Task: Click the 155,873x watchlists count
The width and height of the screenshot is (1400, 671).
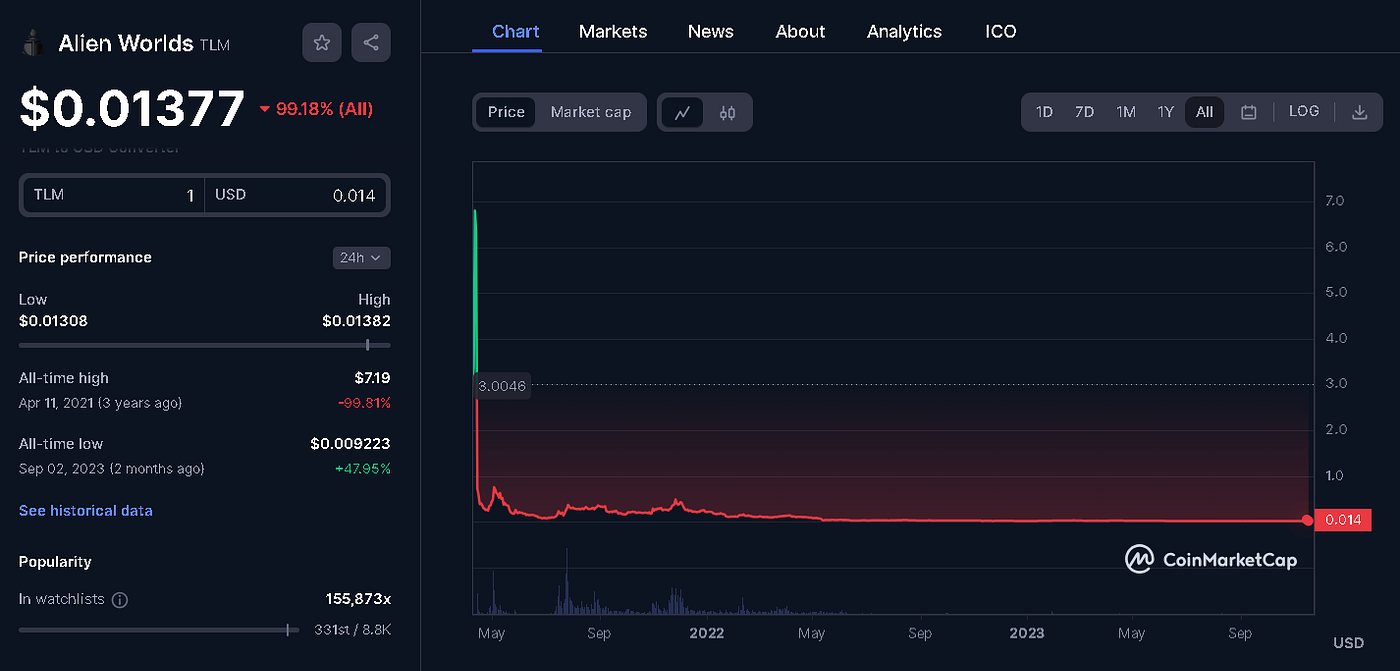Action: point(358,599)
